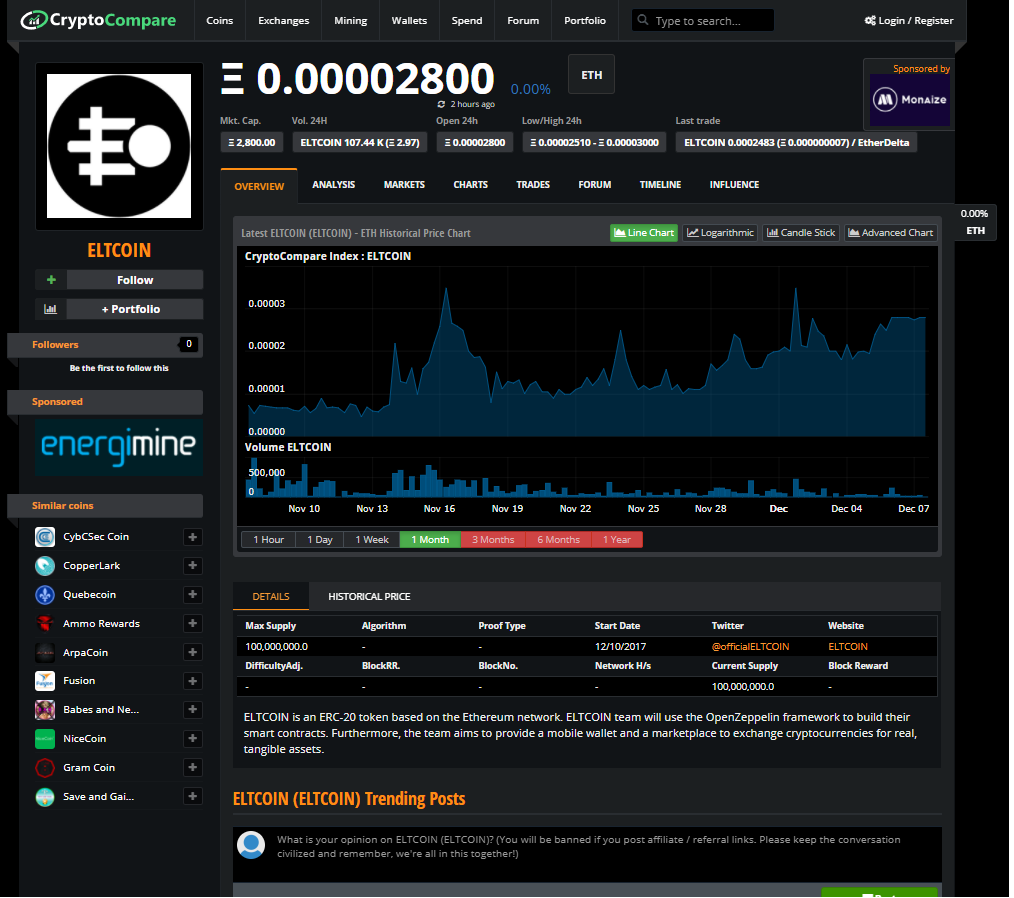Open the Spend menu
The height and width of the screenshot is (898, 1014).
[x=467, y=21]
